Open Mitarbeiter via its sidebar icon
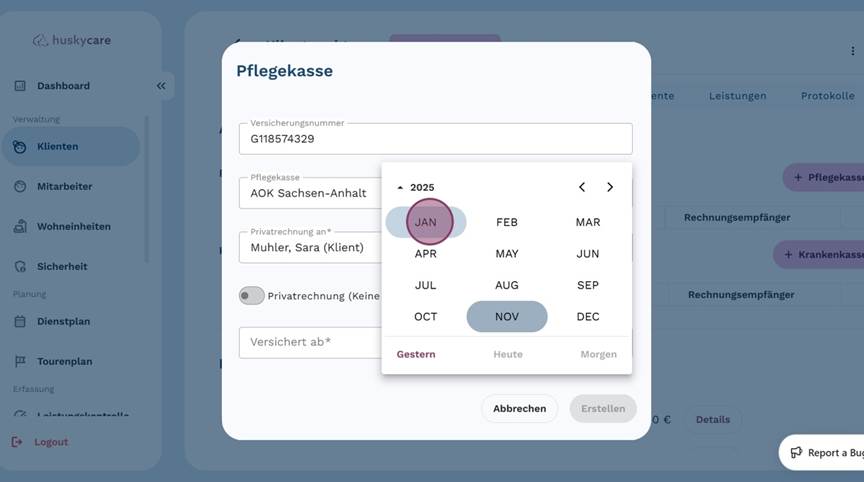The image size is (864, 482). [20, 186]
